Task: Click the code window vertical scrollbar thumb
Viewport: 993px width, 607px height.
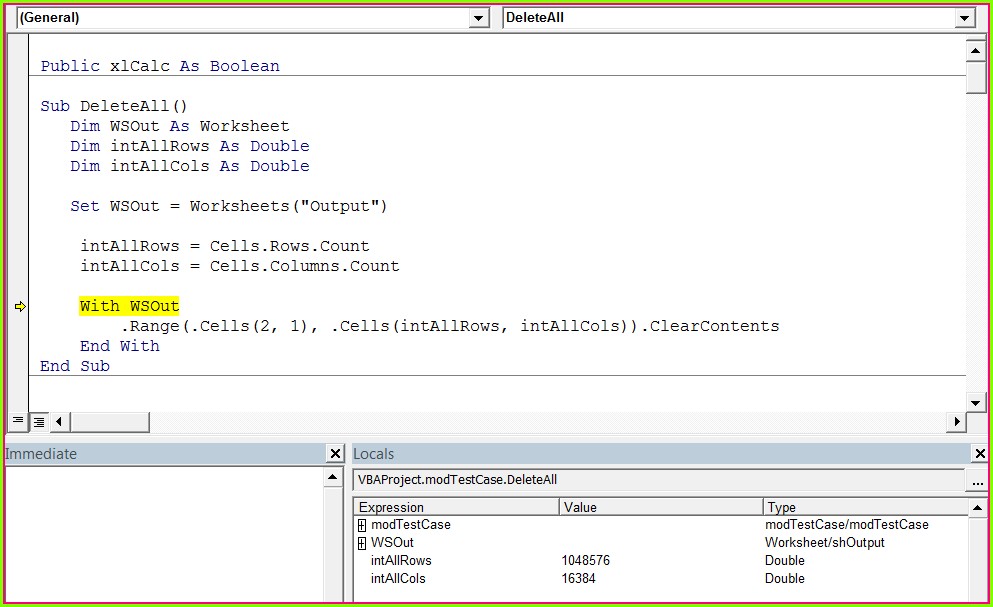Action: pyautogui.click(x=975, y=77)
